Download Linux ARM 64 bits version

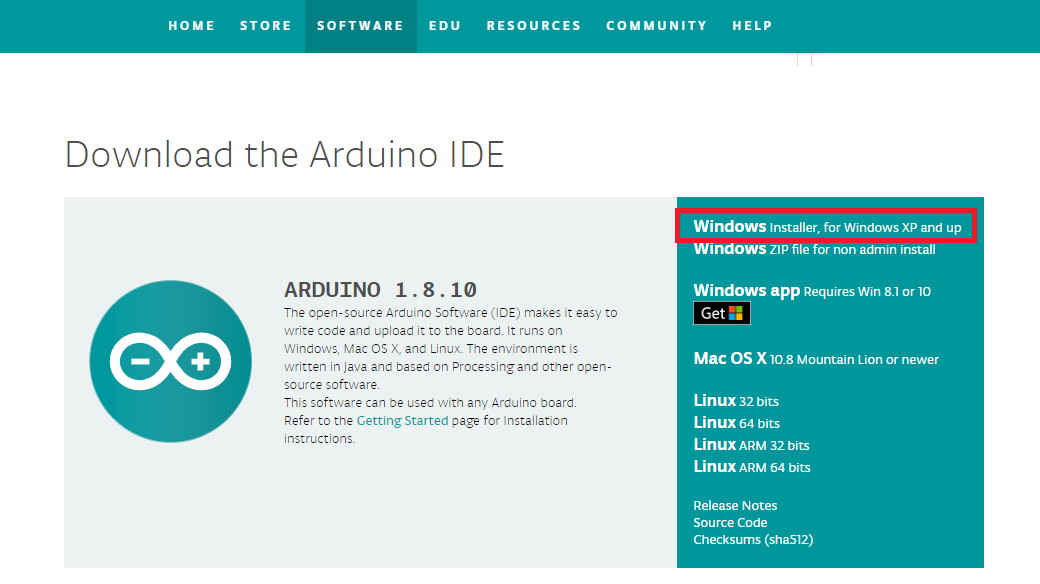[751, 467]
